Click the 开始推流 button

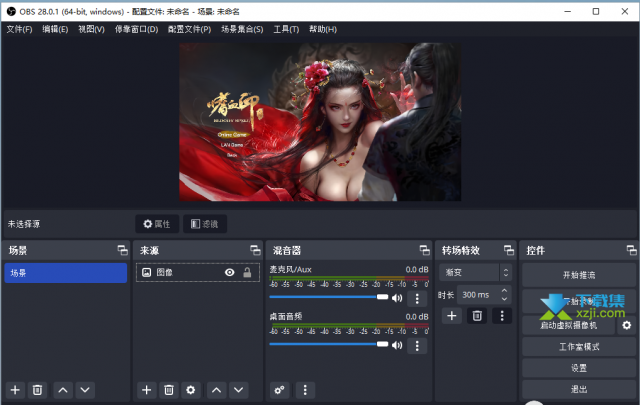(x=579, y=275)
